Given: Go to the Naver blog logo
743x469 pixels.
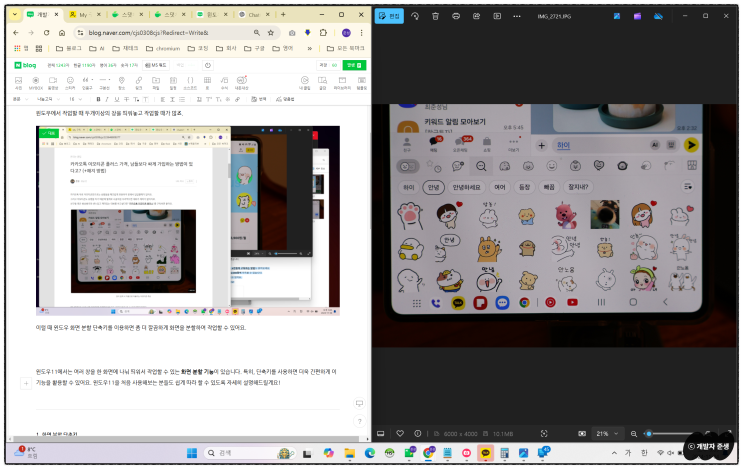Looking at the screenshot, I should tap(26, 65).
